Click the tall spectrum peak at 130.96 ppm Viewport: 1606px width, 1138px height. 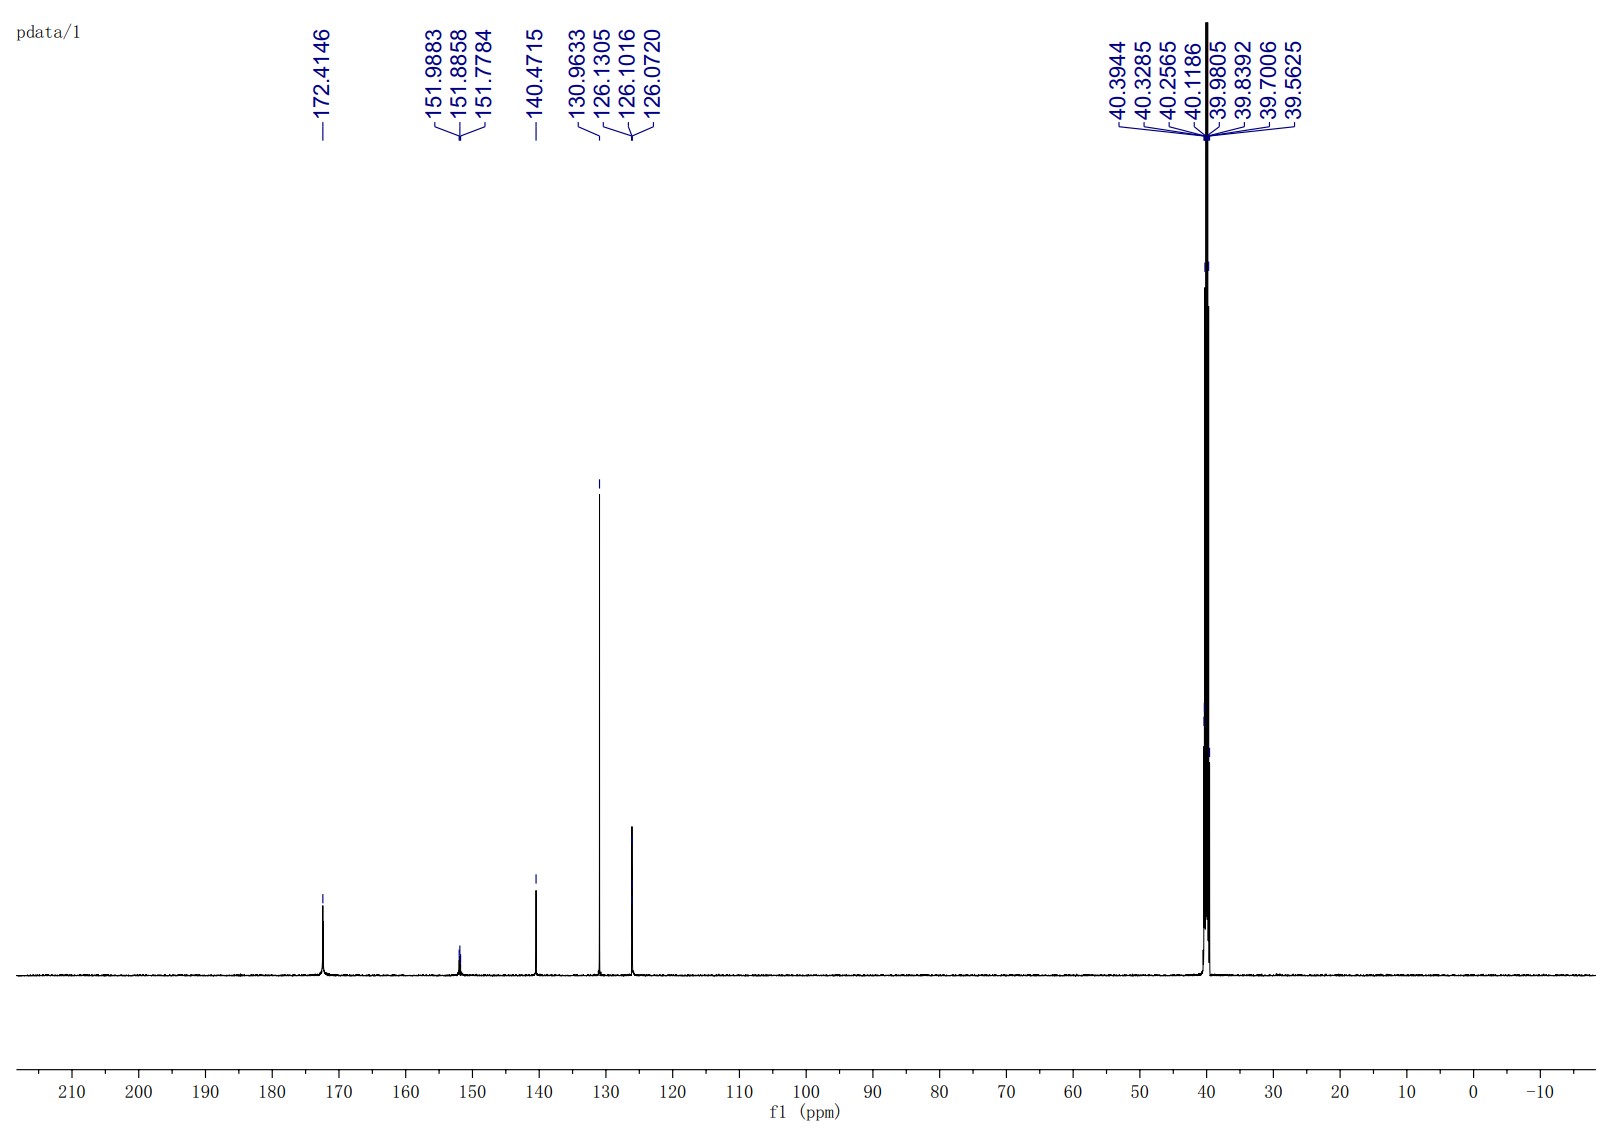coord(599,733)
